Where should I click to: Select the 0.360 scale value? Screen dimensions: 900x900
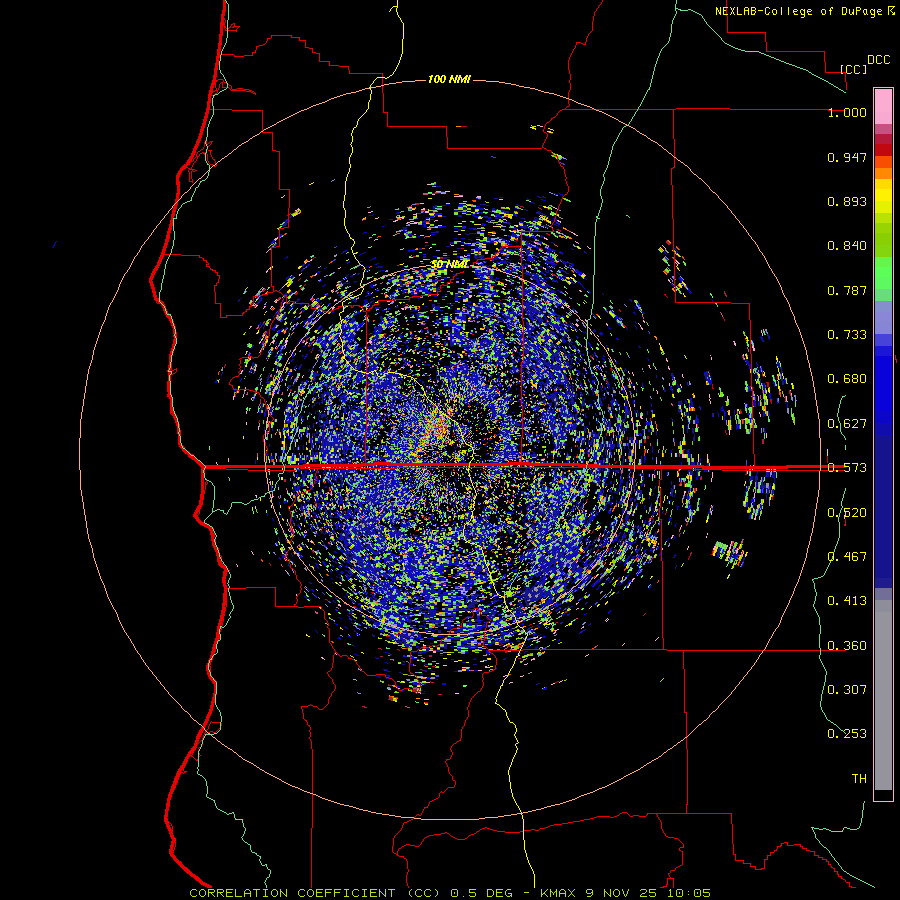[x=847, y=646]
